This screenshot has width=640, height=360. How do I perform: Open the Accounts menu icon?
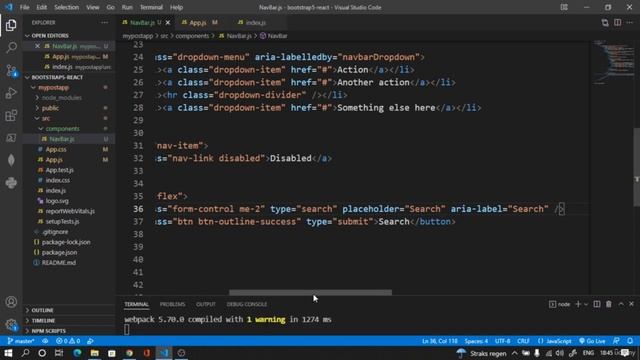(x=11, y=302)
